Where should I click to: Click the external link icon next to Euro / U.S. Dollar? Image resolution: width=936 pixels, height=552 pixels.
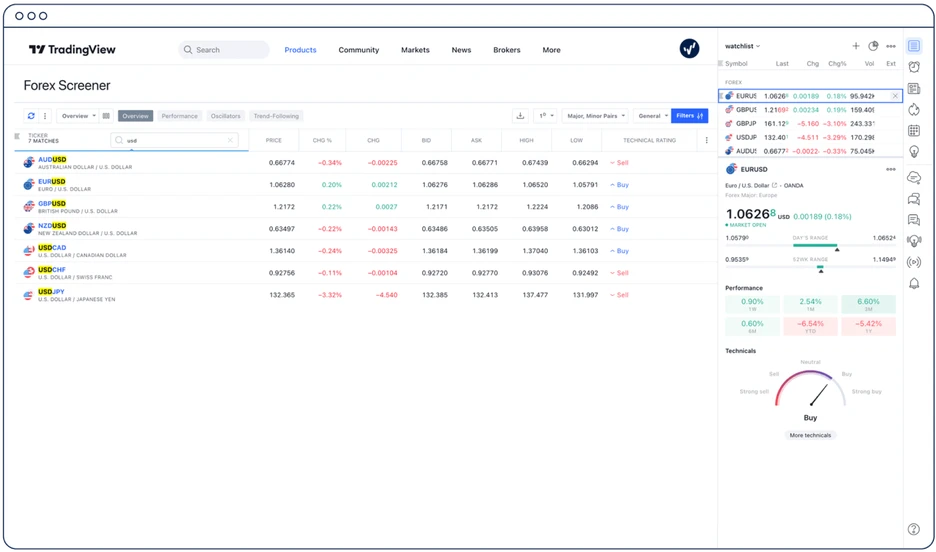point(774,186)
